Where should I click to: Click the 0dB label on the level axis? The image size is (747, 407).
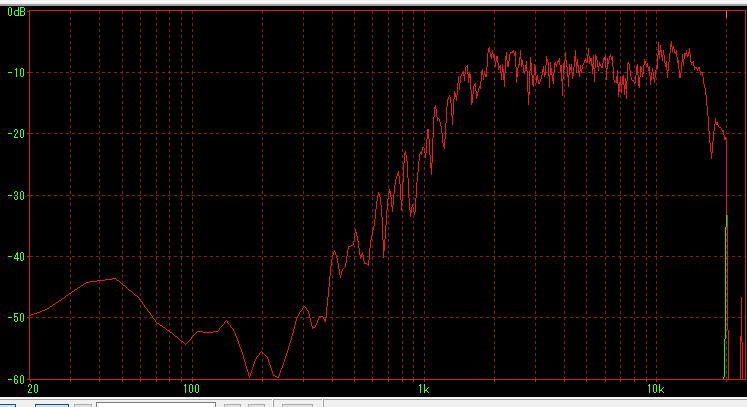[x=16, y=12]
